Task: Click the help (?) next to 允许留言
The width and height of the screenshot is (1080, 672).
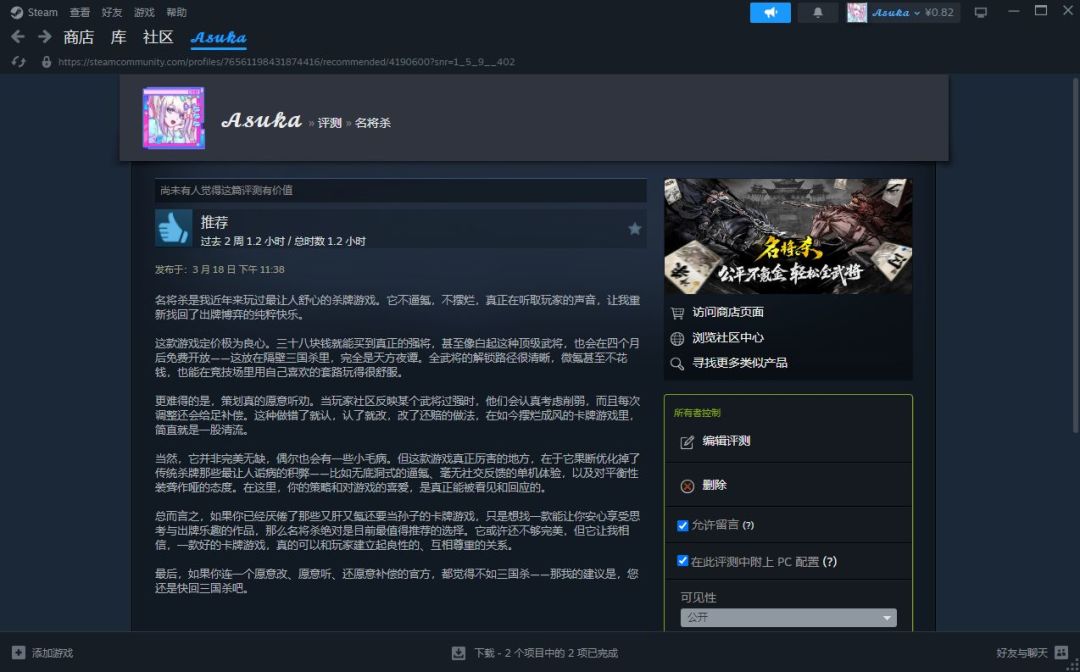Action: click(748, 525)
